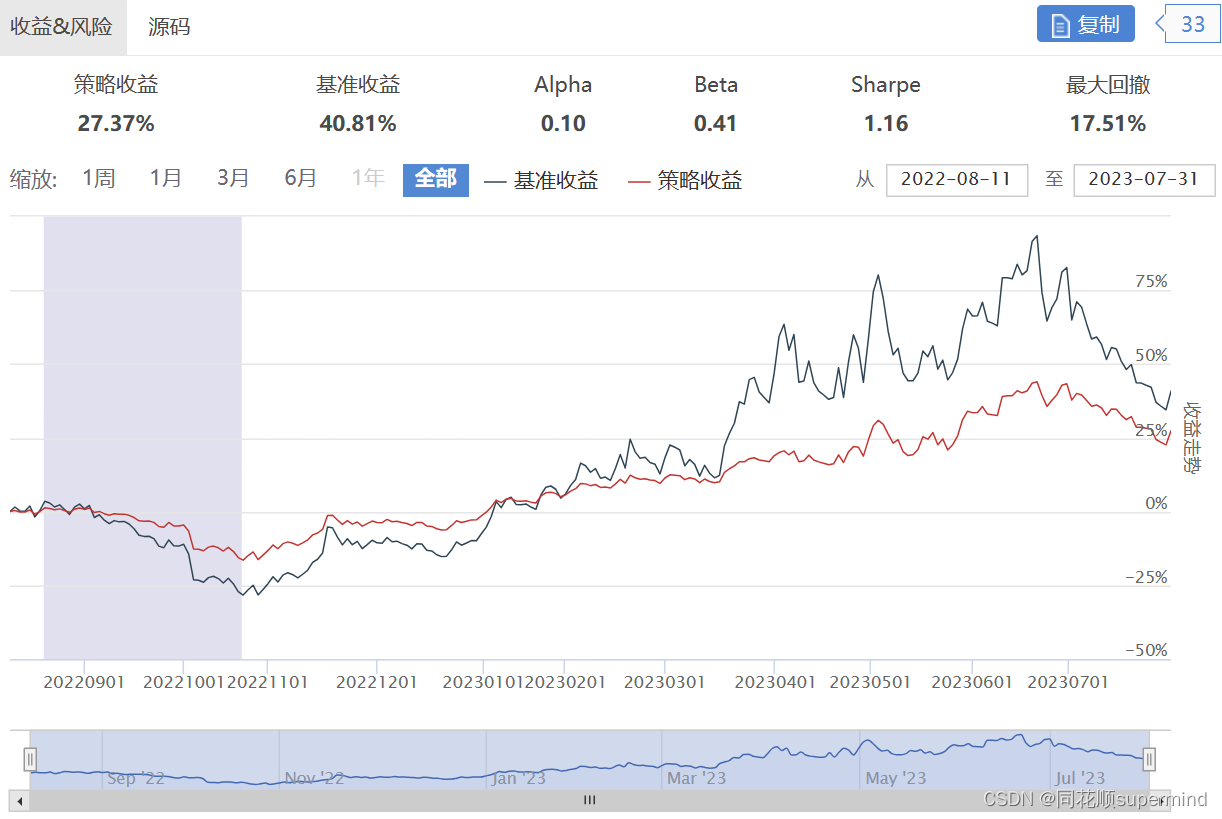Toggle the 基准收益 legend series
1222x819 pixels.
tap(541, 181)
